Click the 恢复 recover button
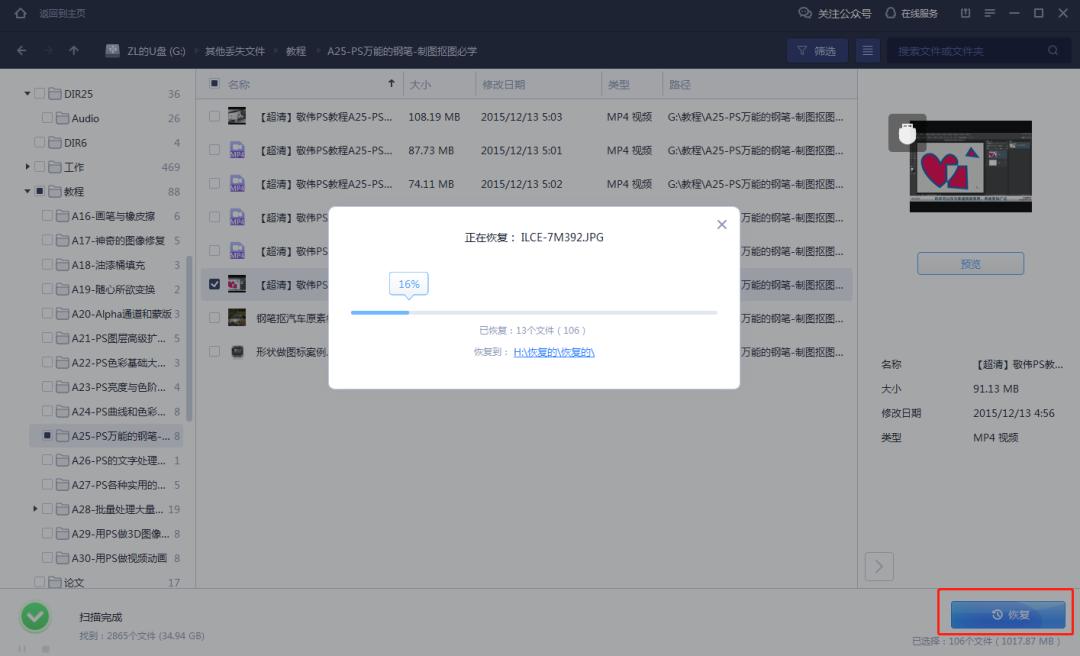1080x656 pixels. pyautogui.click(x=1008, y=615)
